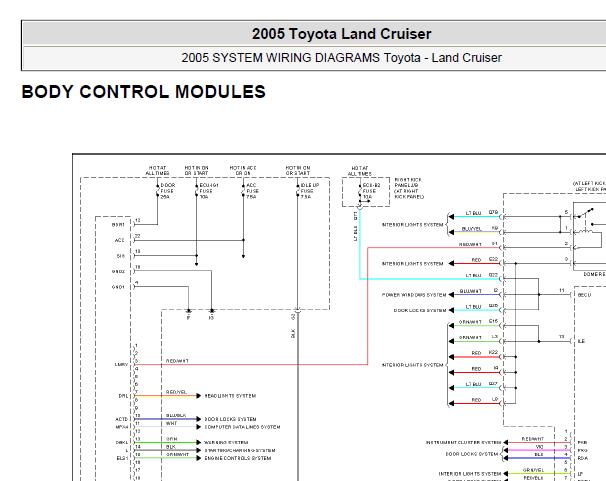Click the RED/YEL wire color label
Image resolution: width=606 pixels, height=481 pixels.
tap(176, 392)
